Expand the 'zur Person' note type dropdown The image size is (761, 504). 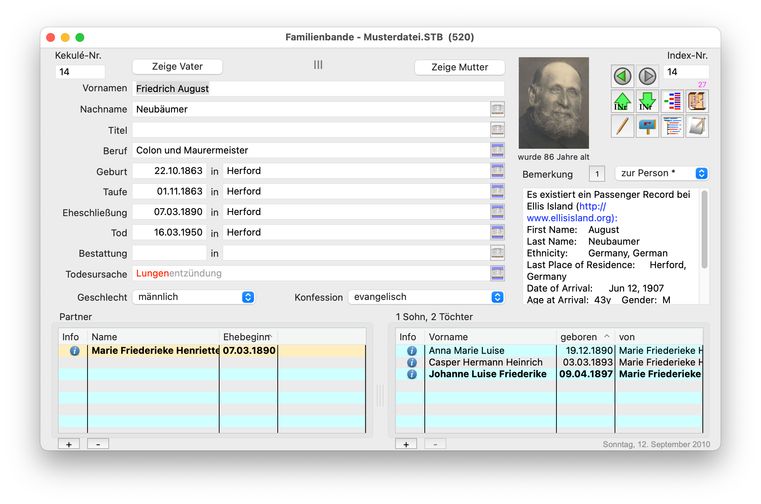(x=661, y=174)
